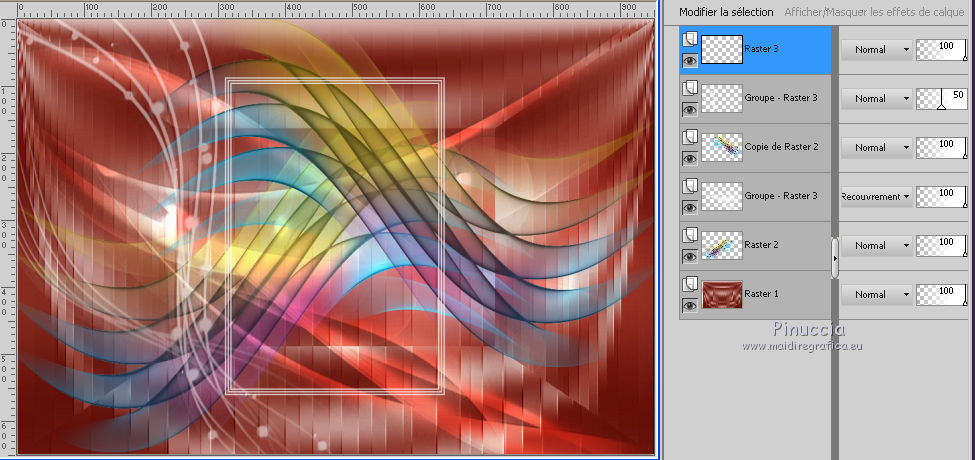Select the red Raster 1 layer thumbnail
Image resolution: width=975 pixels, height=460 pixels.
(722, 295)
